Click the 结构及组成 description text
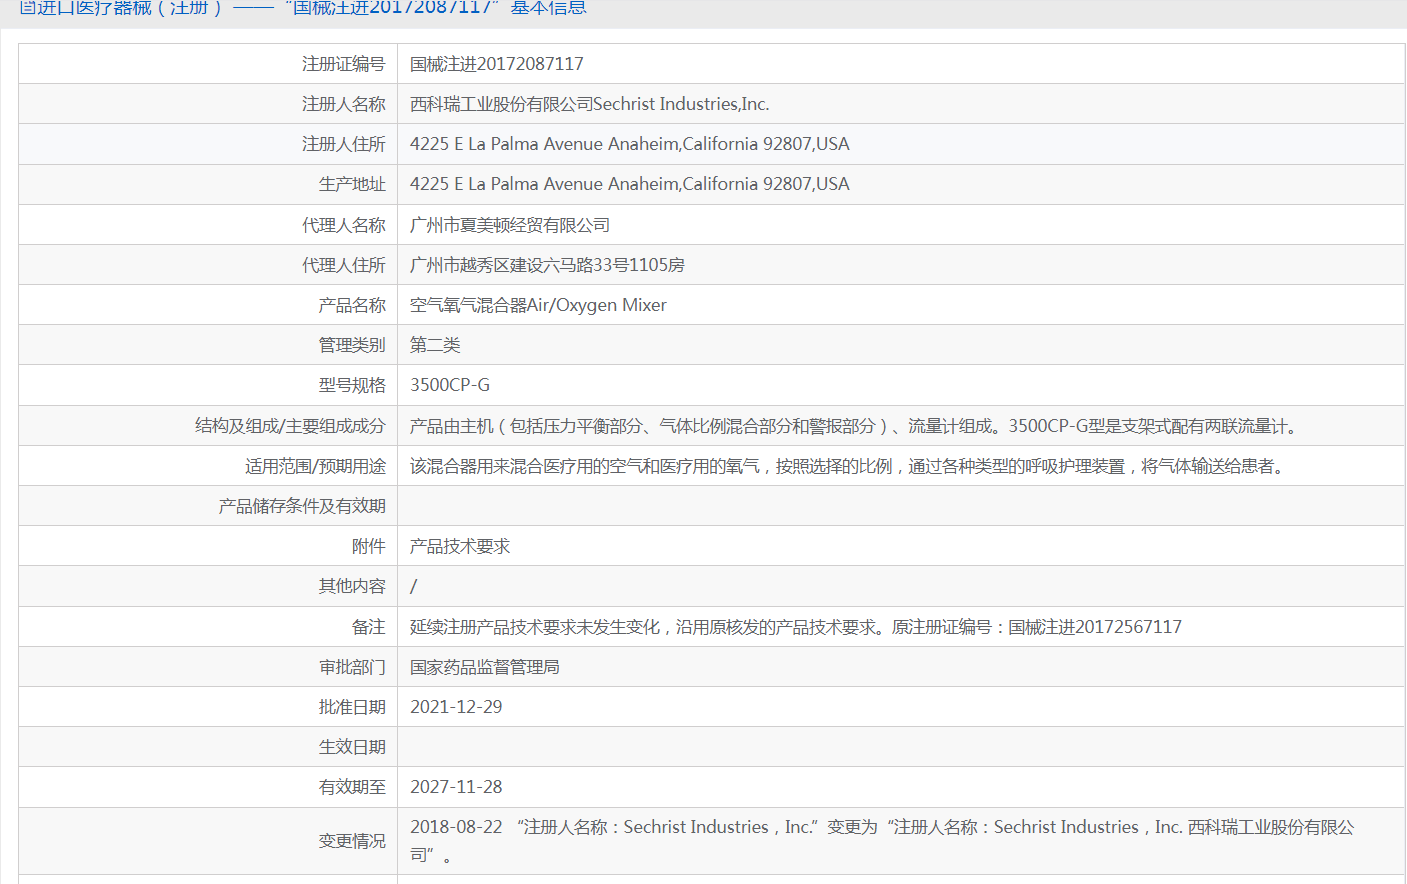This screenshot has width=1407, height=884. [x=855, y=426]
